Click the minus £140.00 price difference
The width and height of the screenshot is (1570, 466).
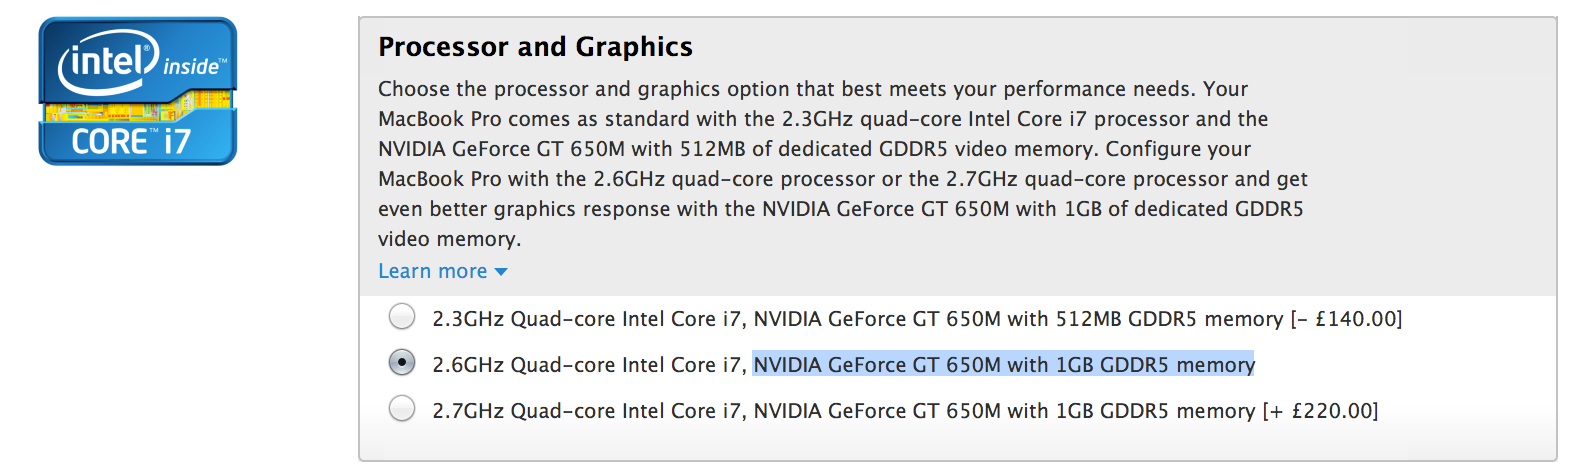(x=1346, y=319)
